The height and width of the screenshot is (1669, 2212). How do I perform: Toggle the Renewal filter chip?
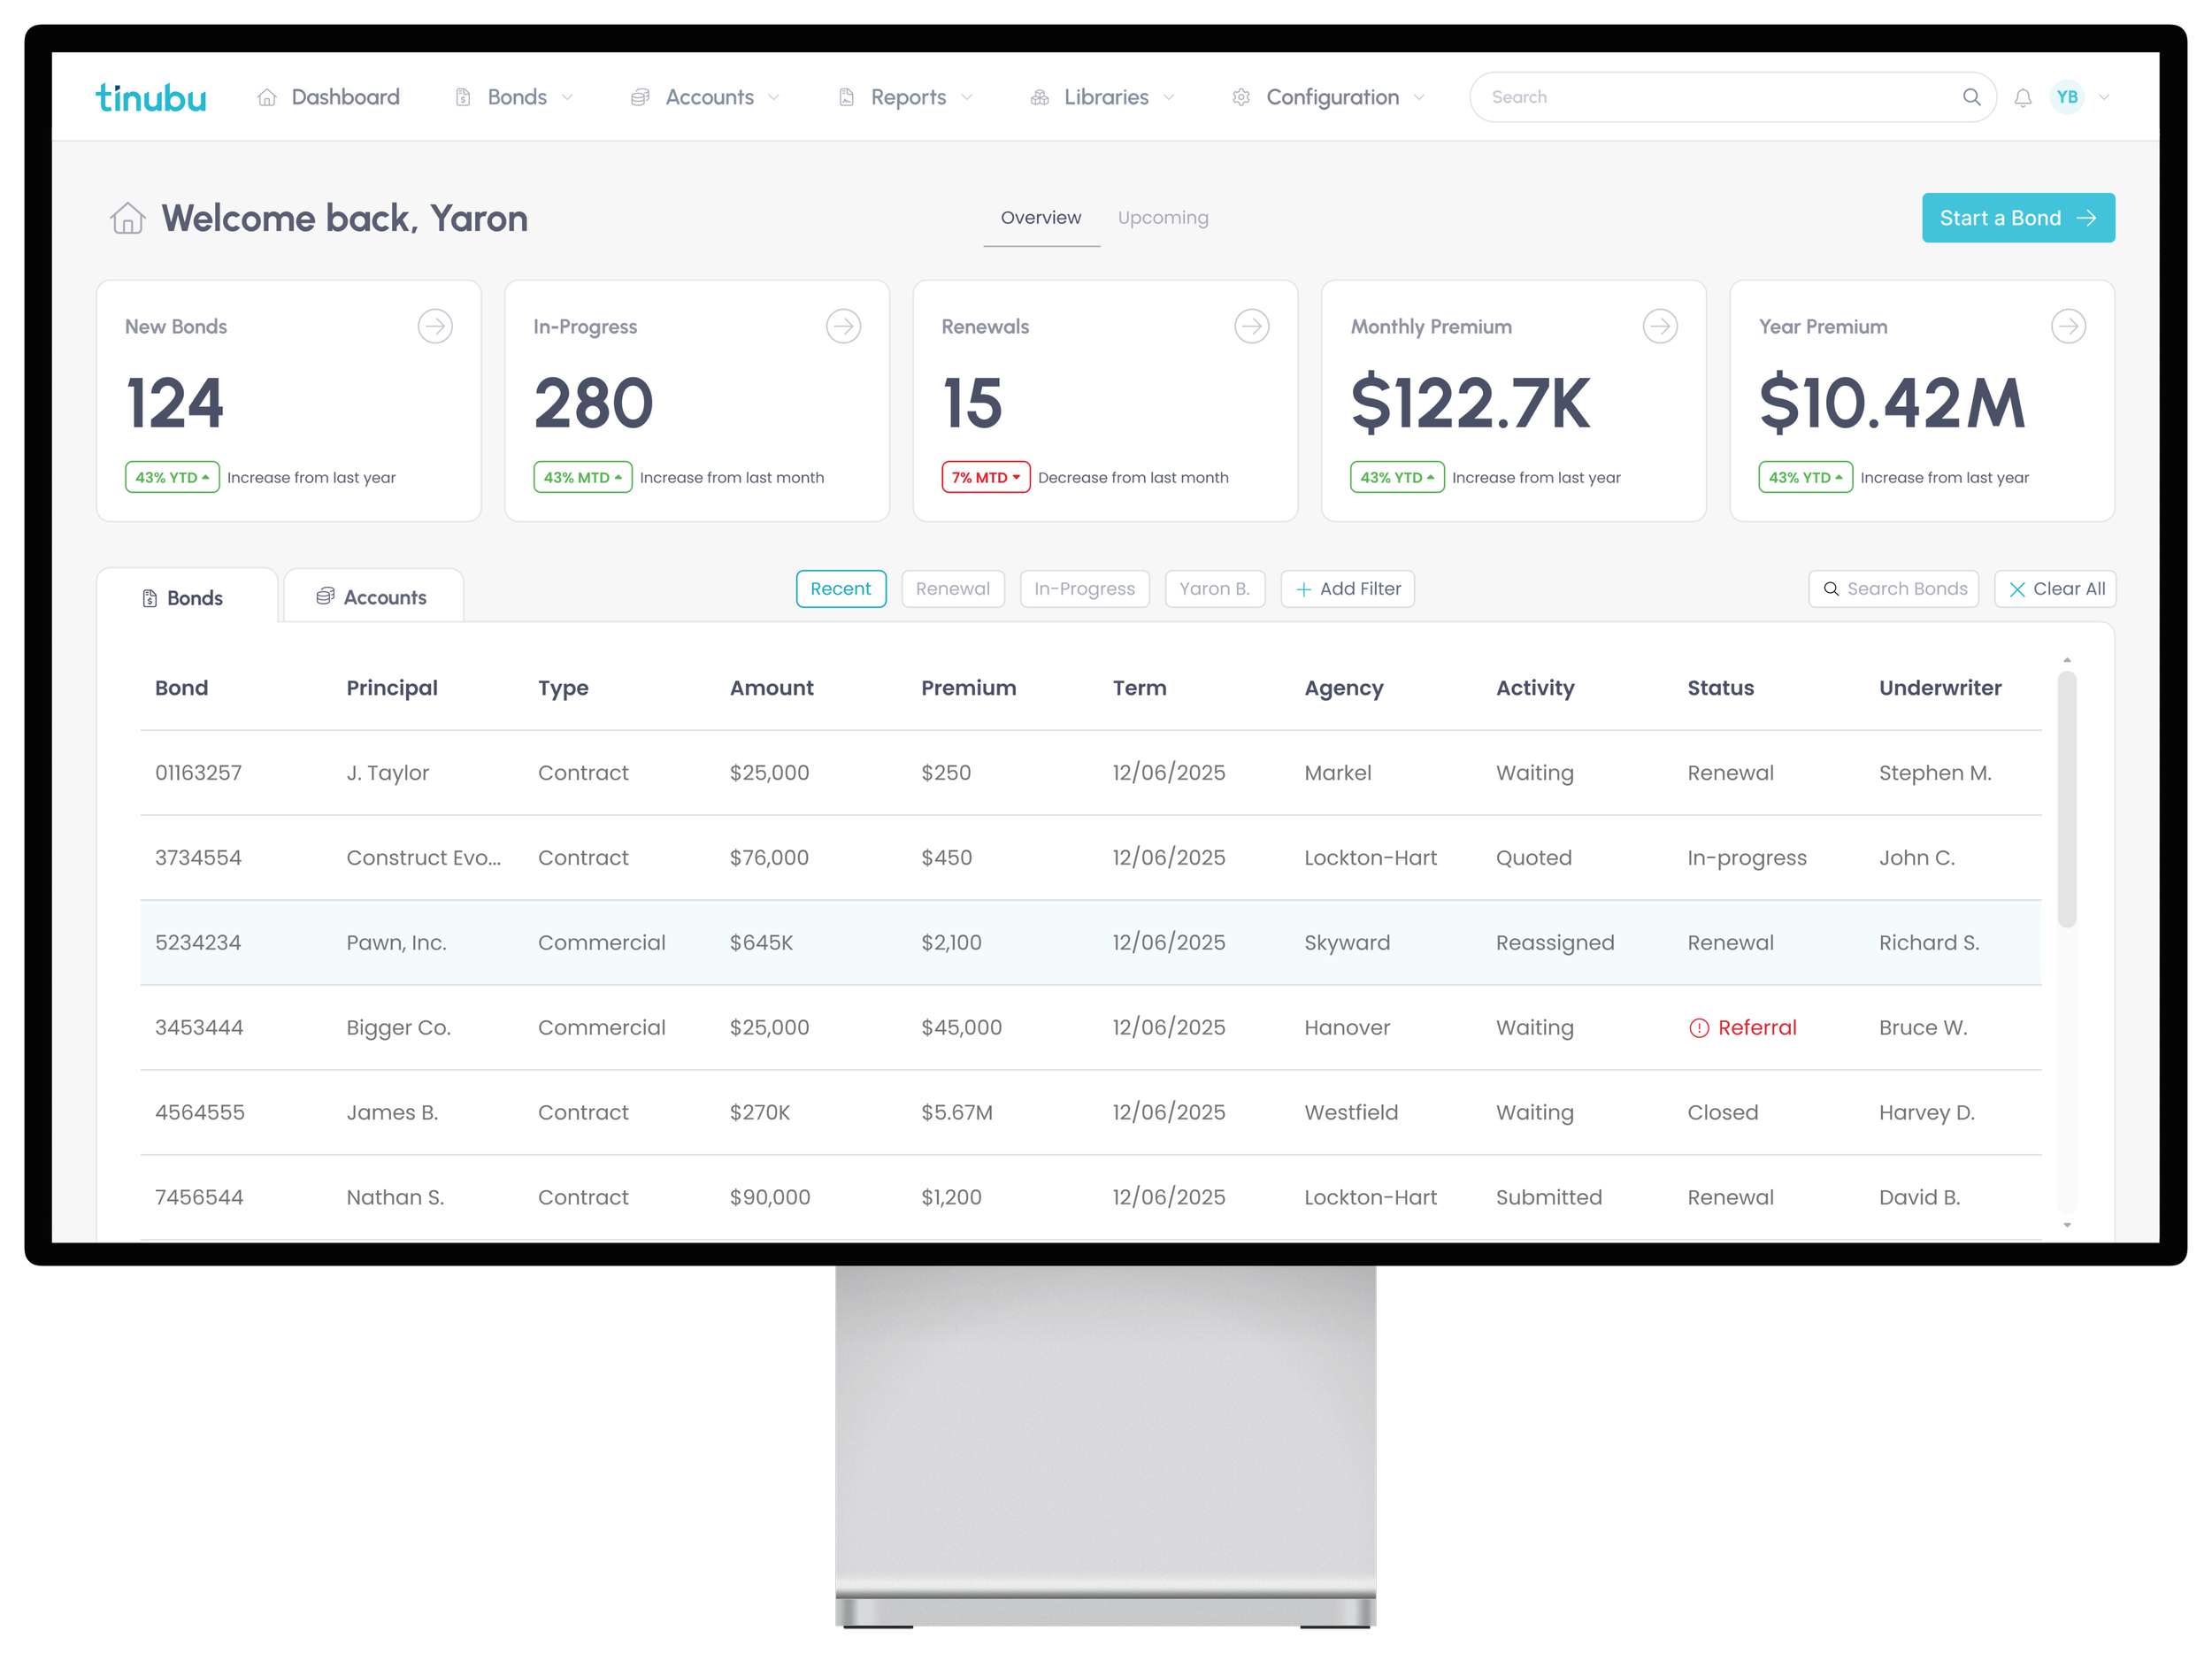pos(952,589)
